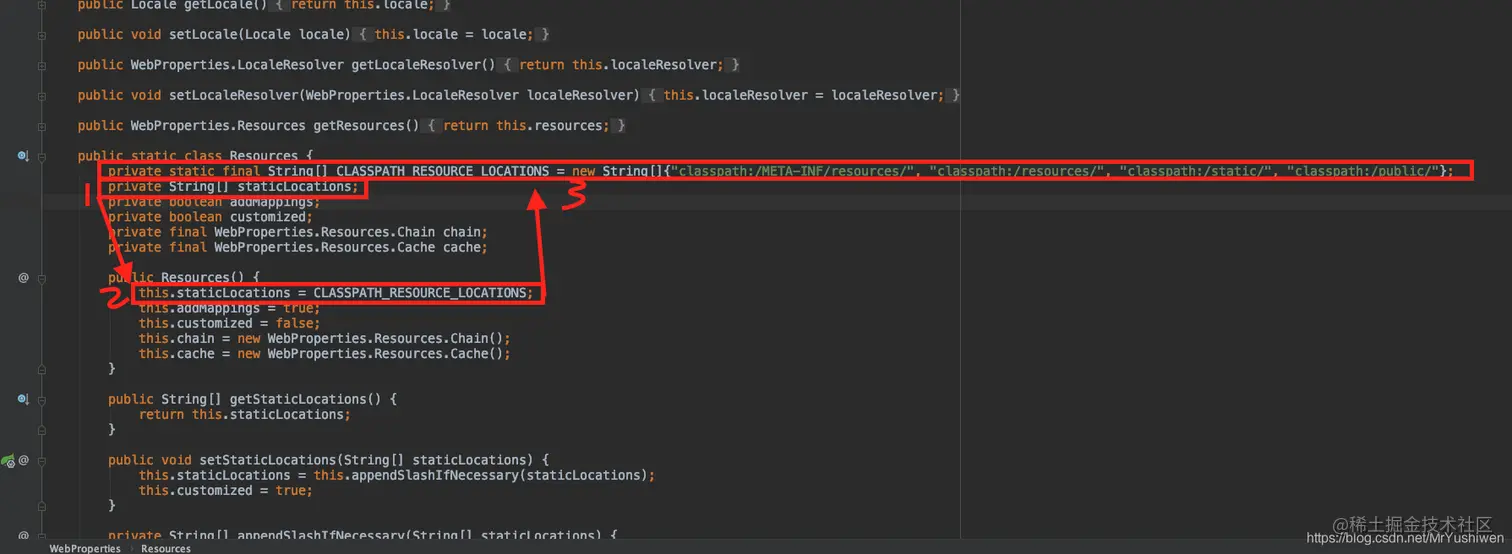Expand the folded getLocaleResolver method via gutter

click(x=42, y=65)
